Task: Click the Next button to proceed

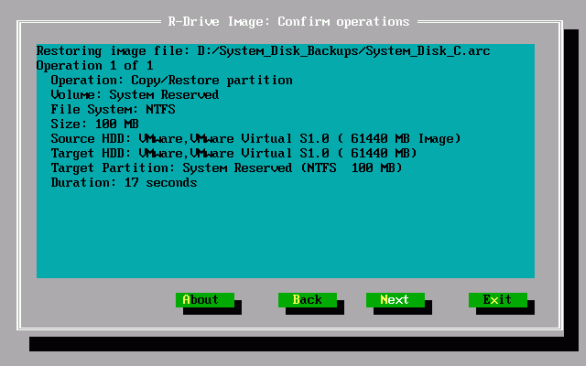Action: 395,300
